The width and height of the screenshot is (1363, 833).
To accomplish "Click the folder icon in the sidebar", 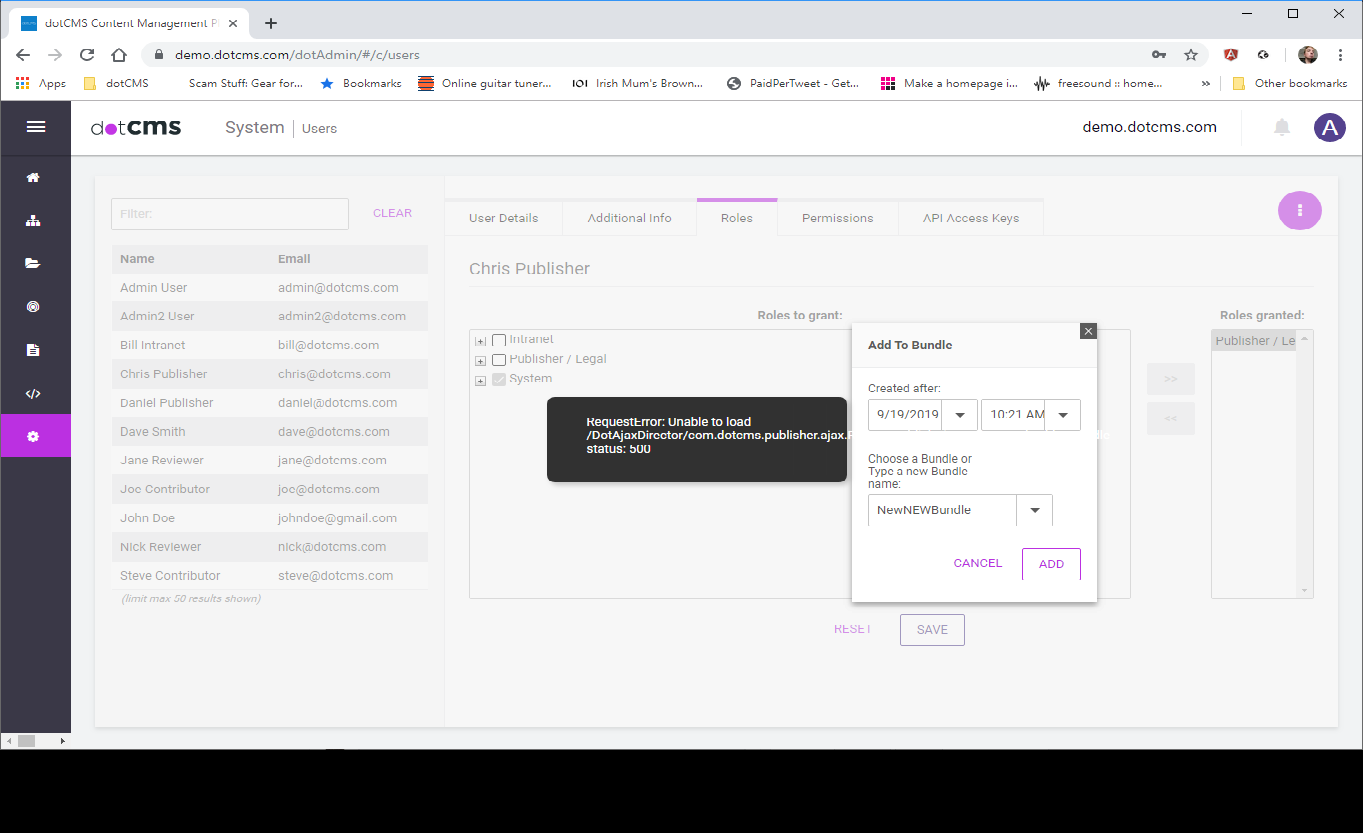I will click(36, 263).
